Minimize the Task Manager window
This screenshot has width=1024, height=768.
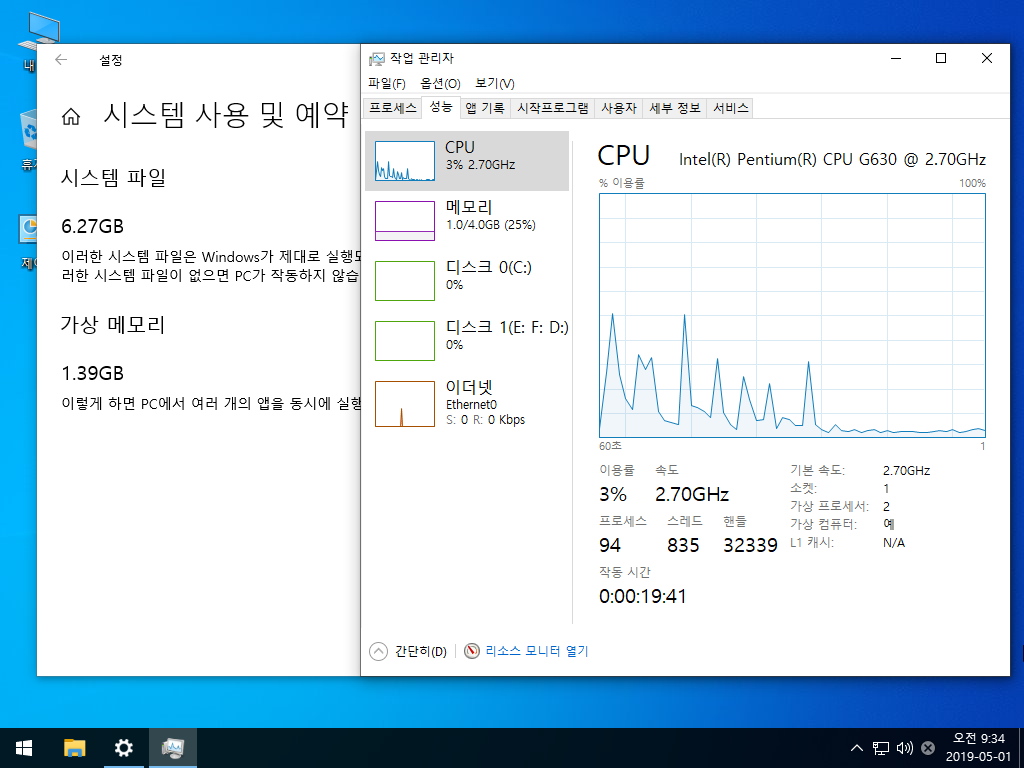896,58
